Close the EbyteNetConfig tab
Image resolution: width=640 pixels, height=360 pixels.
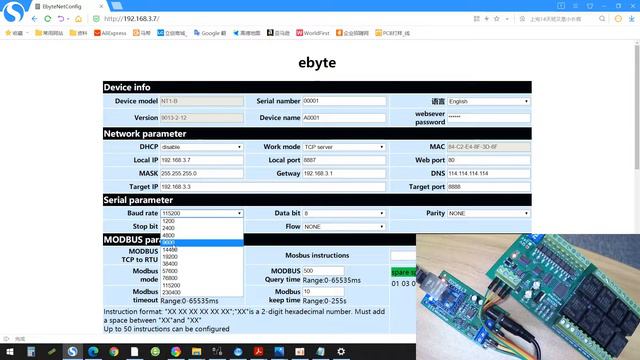(x=101, y=7)
